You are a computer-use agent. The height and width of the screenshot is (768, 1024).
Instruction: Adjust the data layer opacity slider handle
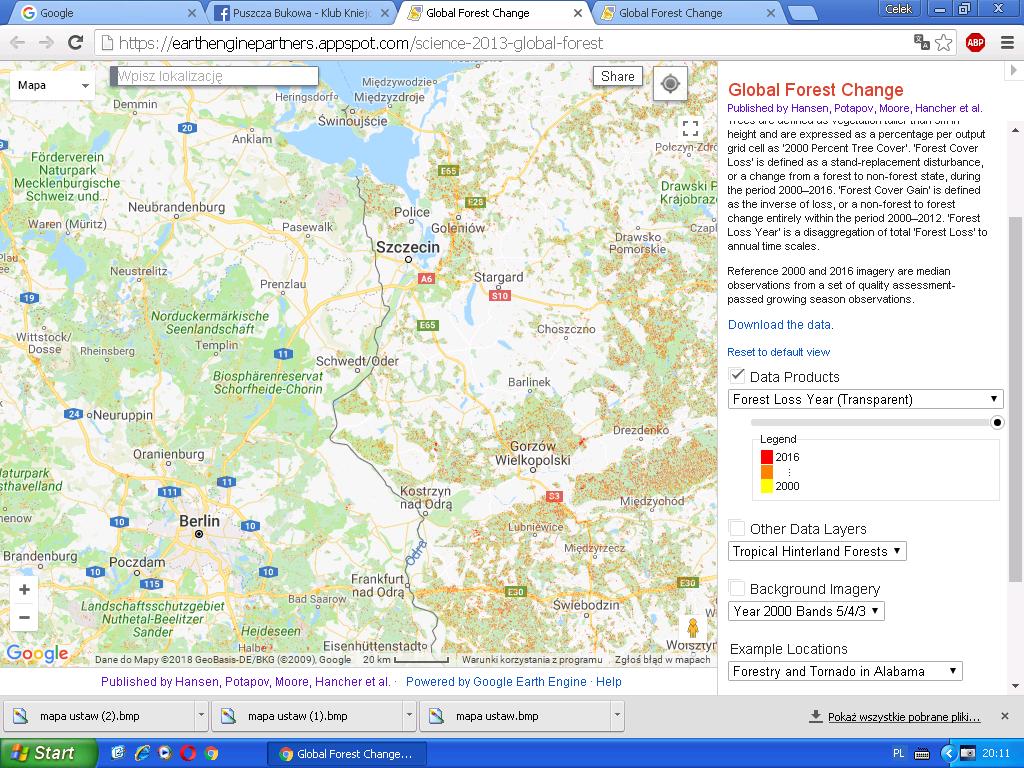[997, 423]
